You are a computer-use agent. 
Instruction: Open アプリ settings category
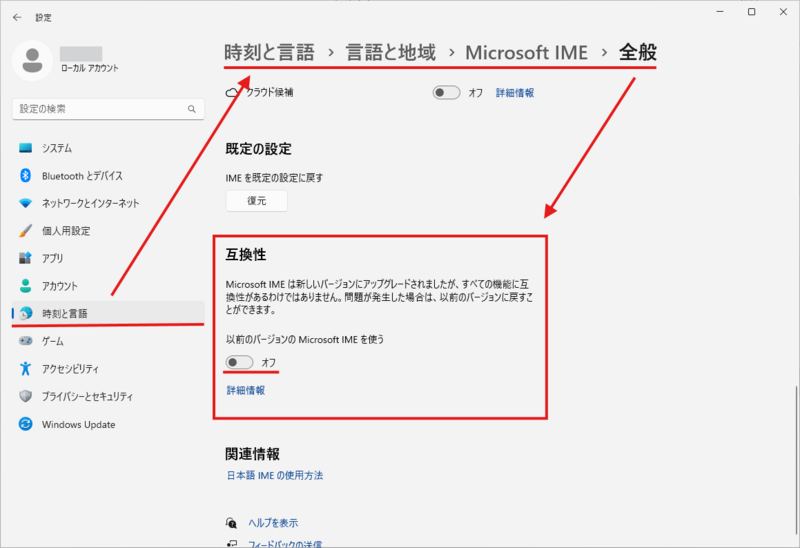108,258
